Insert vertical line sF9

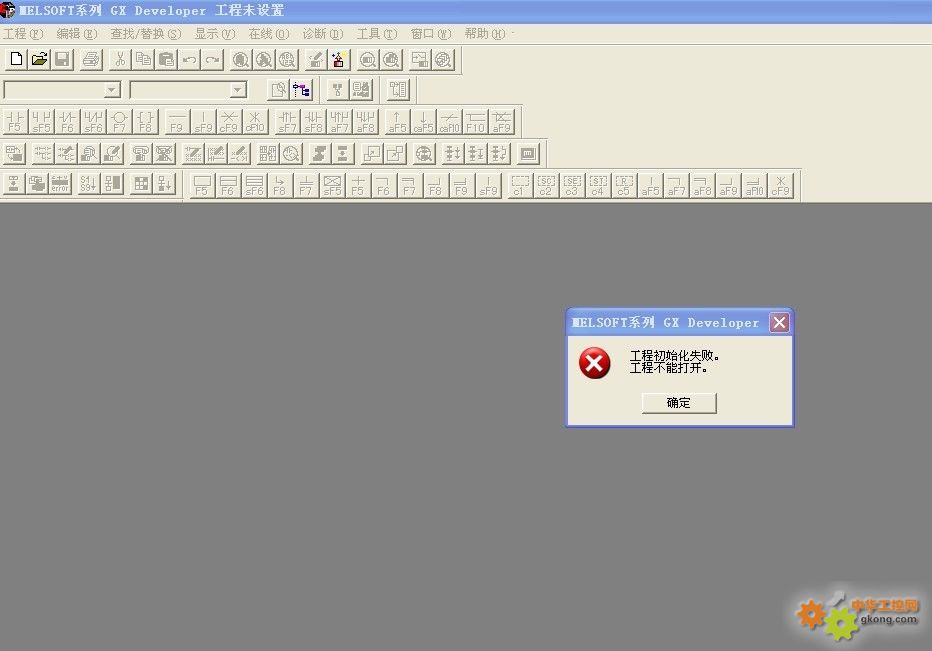point(203,122)
